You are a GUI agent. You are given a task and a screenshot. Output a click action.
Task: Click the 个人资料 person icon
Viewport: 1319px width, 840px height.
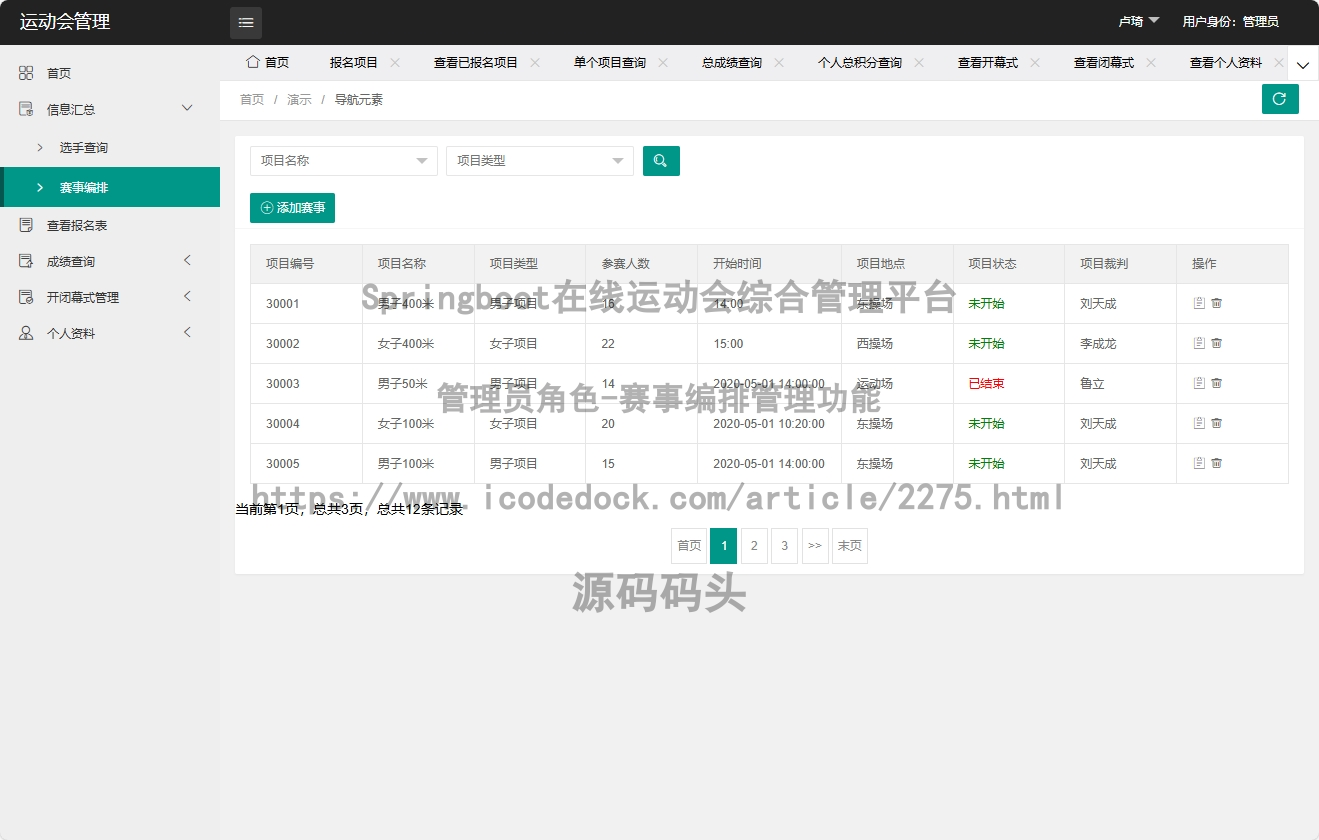pos(26,333)
